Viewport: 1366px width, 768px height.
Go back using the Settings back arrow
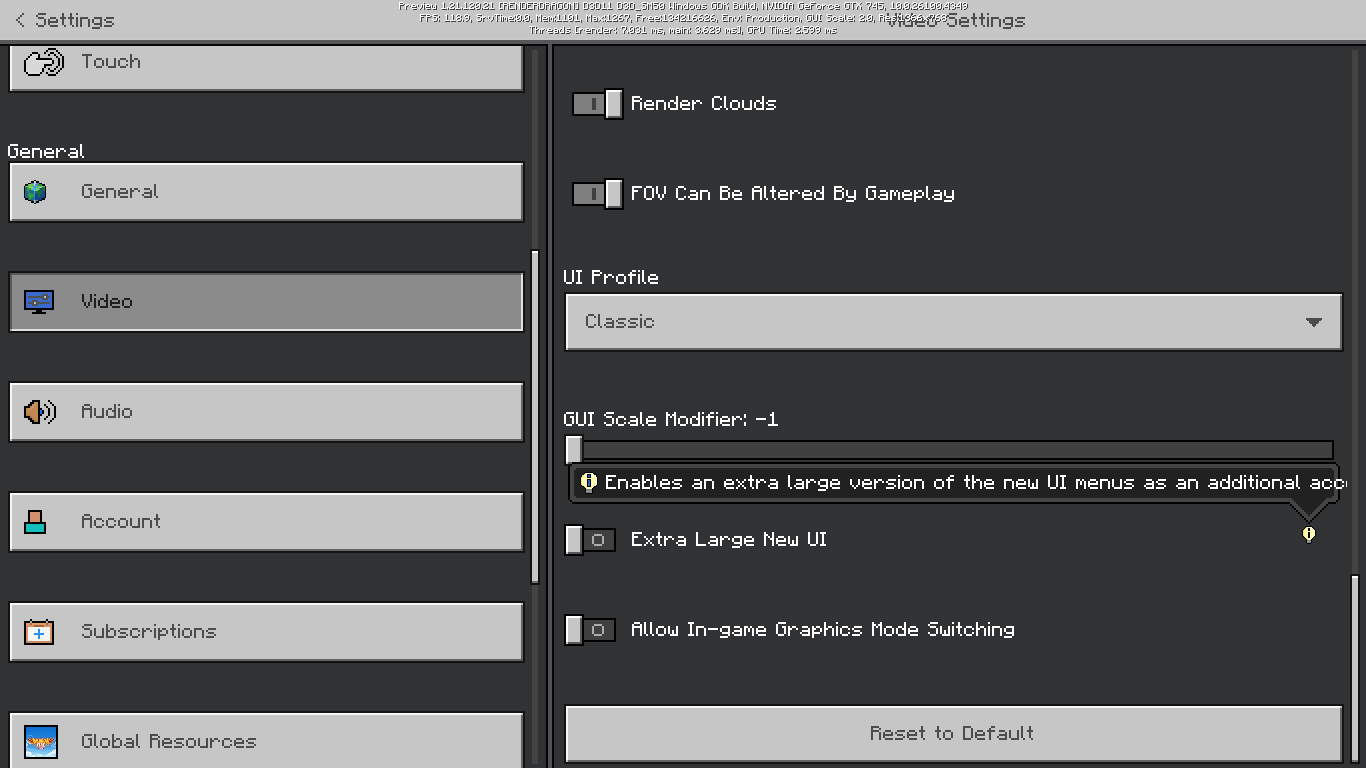20,20
